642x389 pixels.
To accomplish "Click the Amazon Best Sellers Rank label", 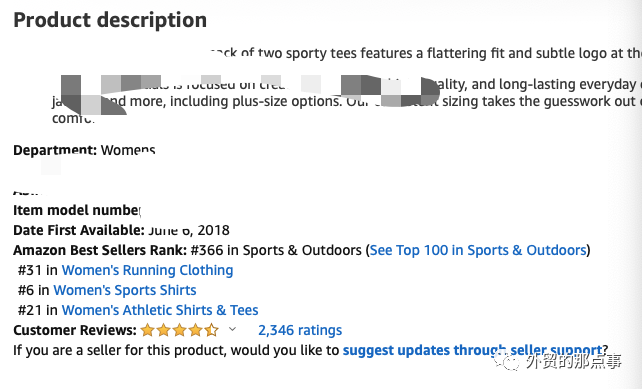I will click(x=100, y=250).
